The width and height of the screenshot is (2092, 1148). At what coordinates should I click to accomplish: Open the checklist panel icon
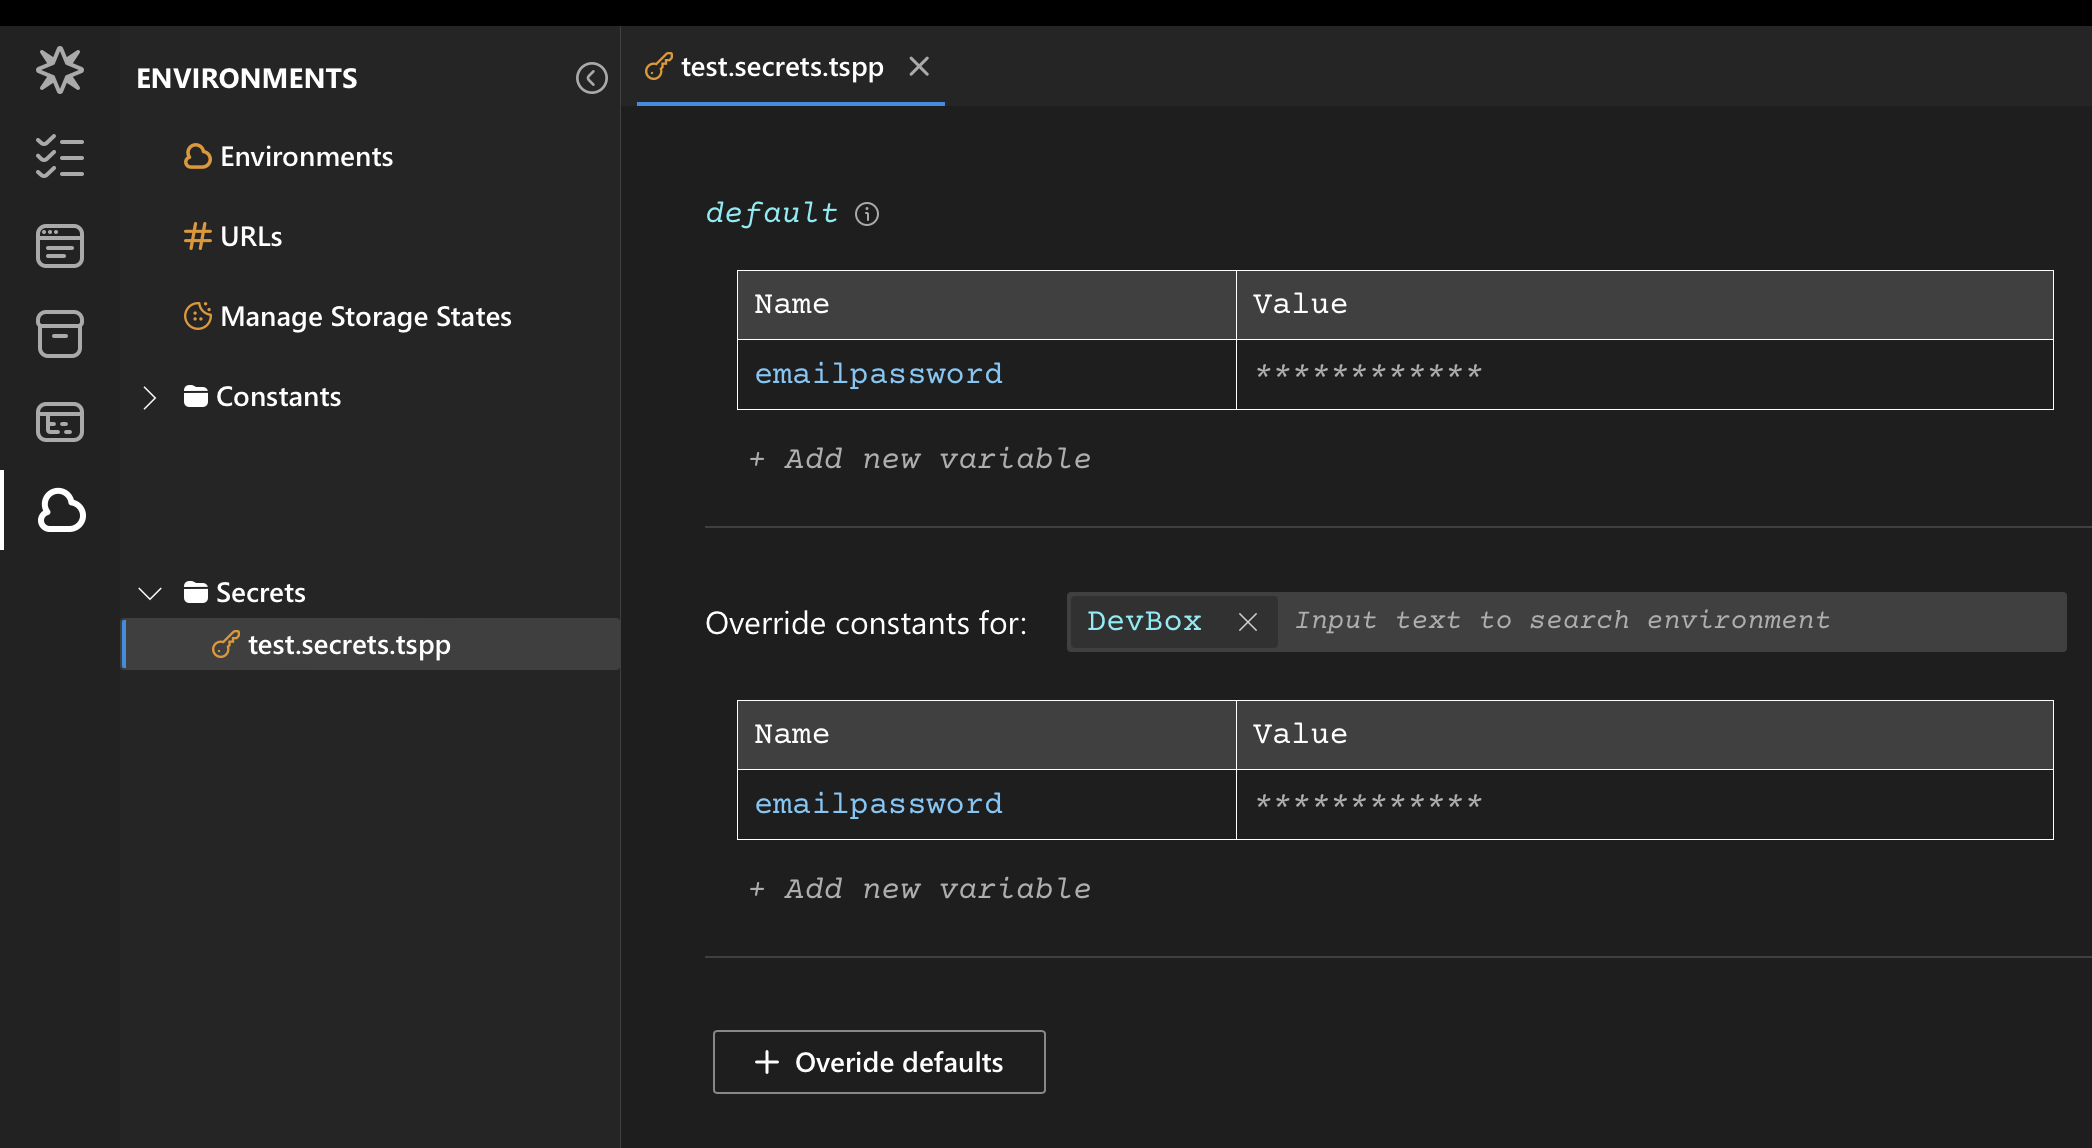click(60, 157)
